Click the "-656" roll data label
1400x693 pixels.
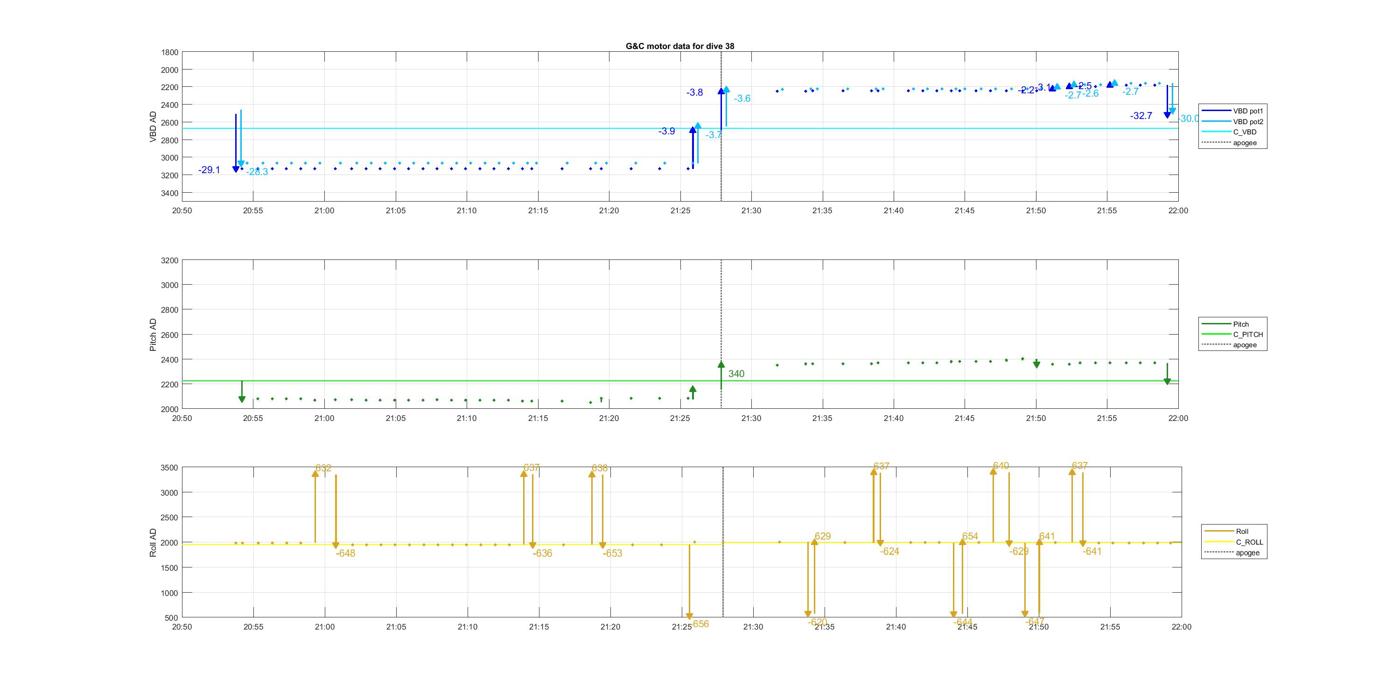(699, 623)
